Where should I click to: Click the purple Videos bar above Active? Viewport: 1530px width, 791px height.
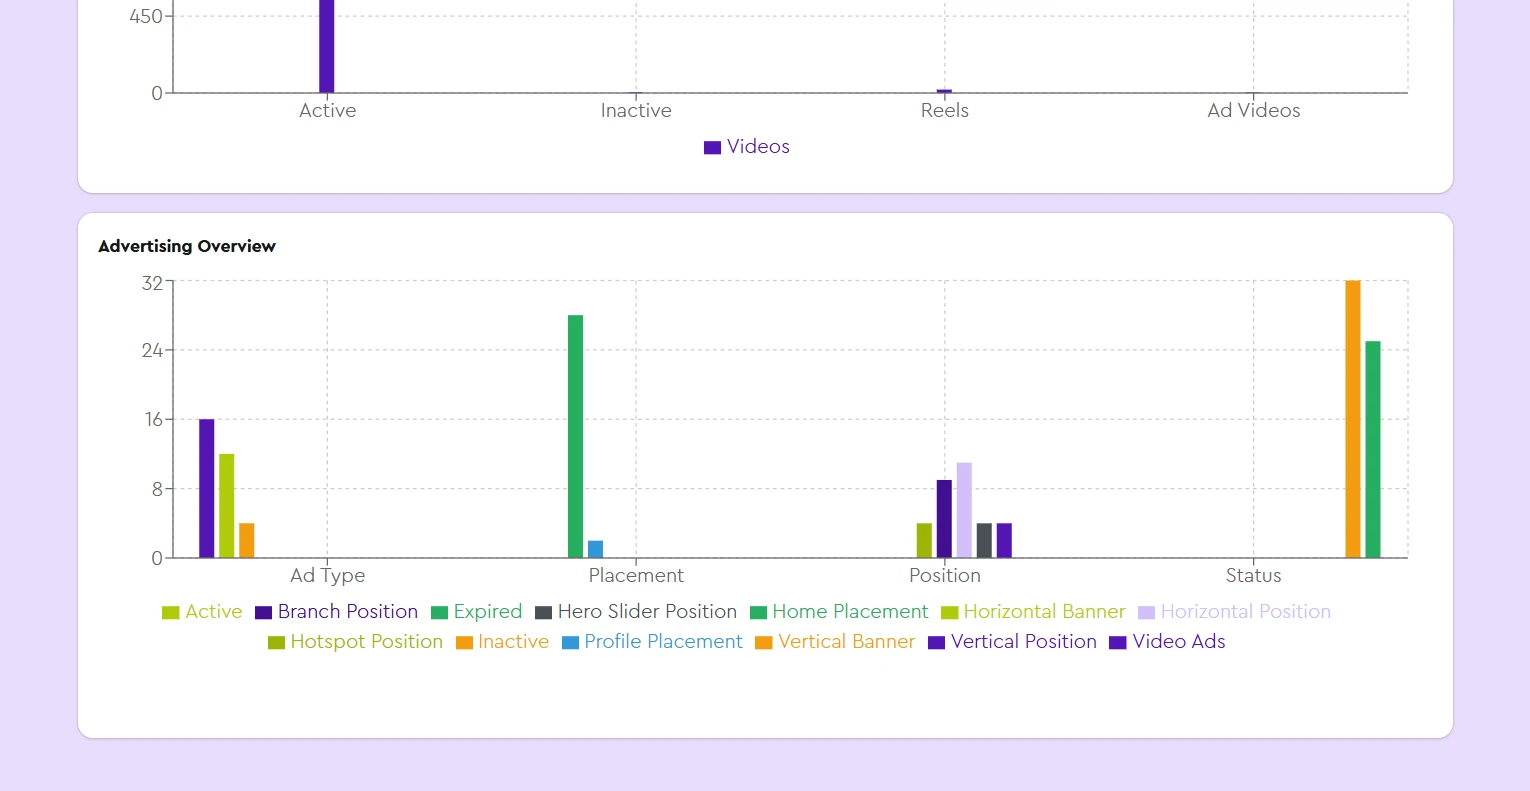327,46
